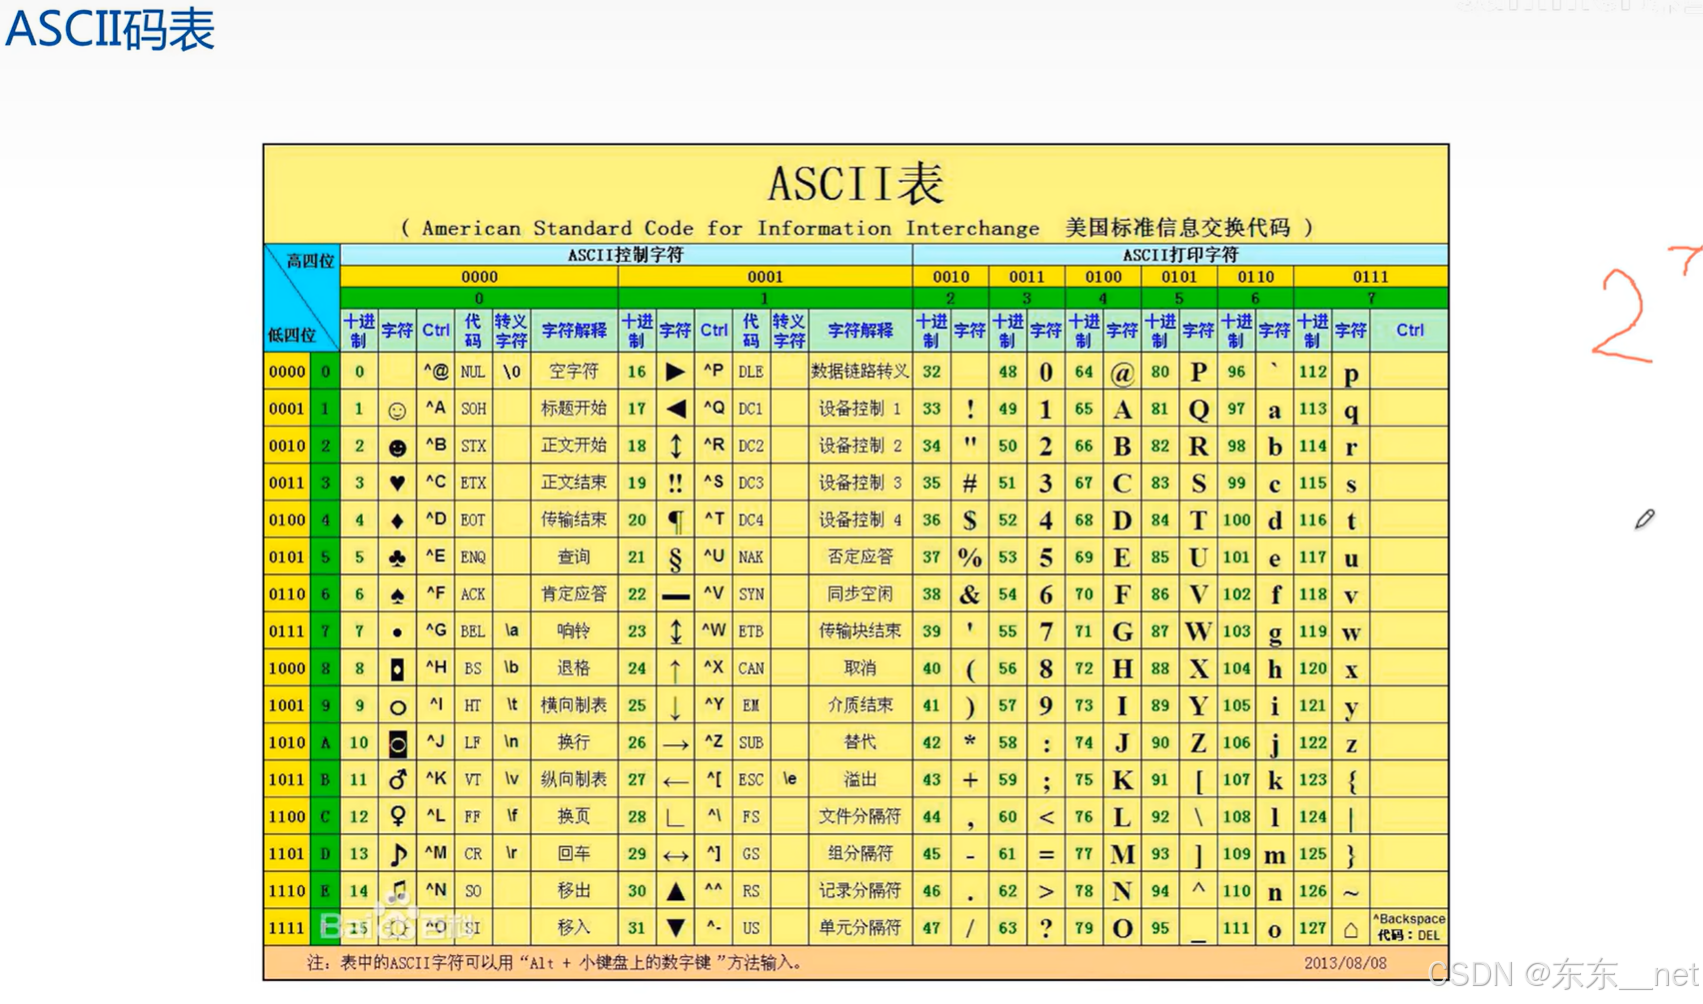
Task: Select the "ASCII打印字符" header band
Action: click(1180, 255)
